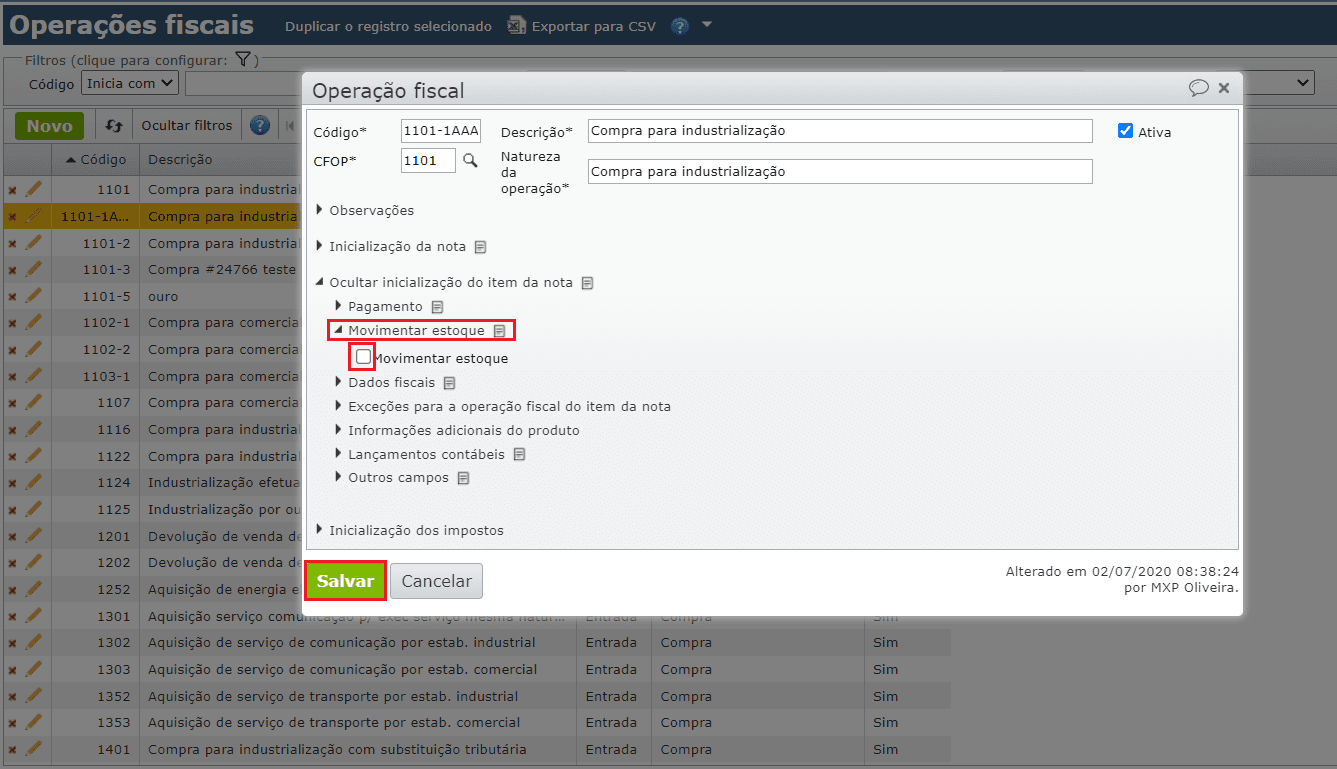Image resolution: width=1337 pixels, height=769 pixels.
Task: Click the 'Entrada' cell in row 1352
Action: point(611,696)
